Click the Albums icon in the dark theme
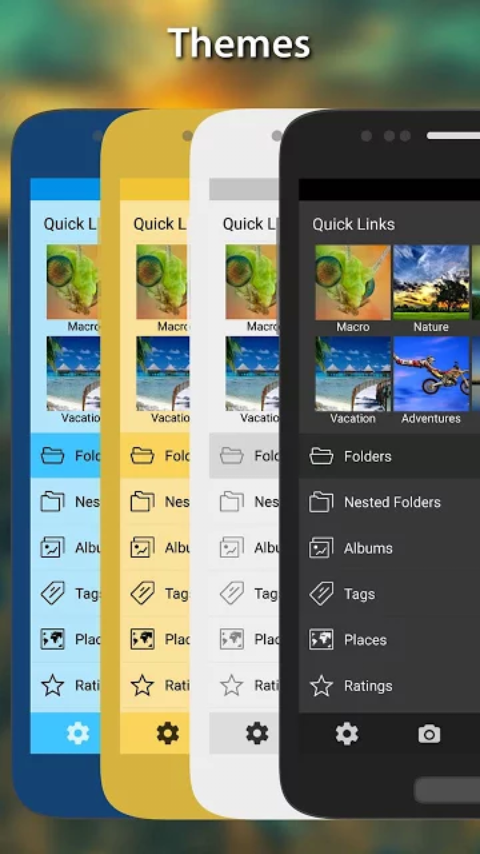The height and width of the screenshot is (854, 480). click(321, 548)
